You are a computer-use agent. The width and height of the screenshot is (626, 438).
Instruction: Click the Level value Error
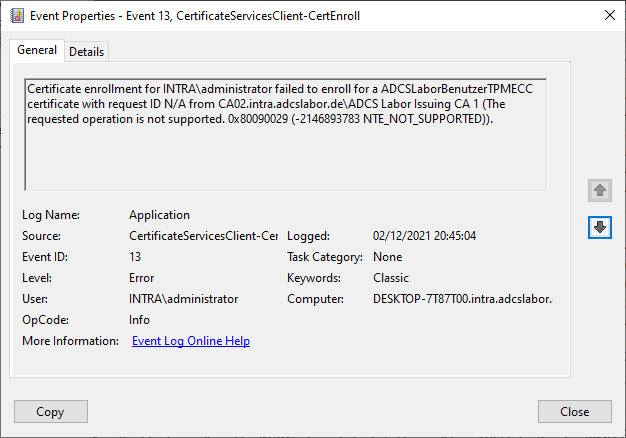142,278
